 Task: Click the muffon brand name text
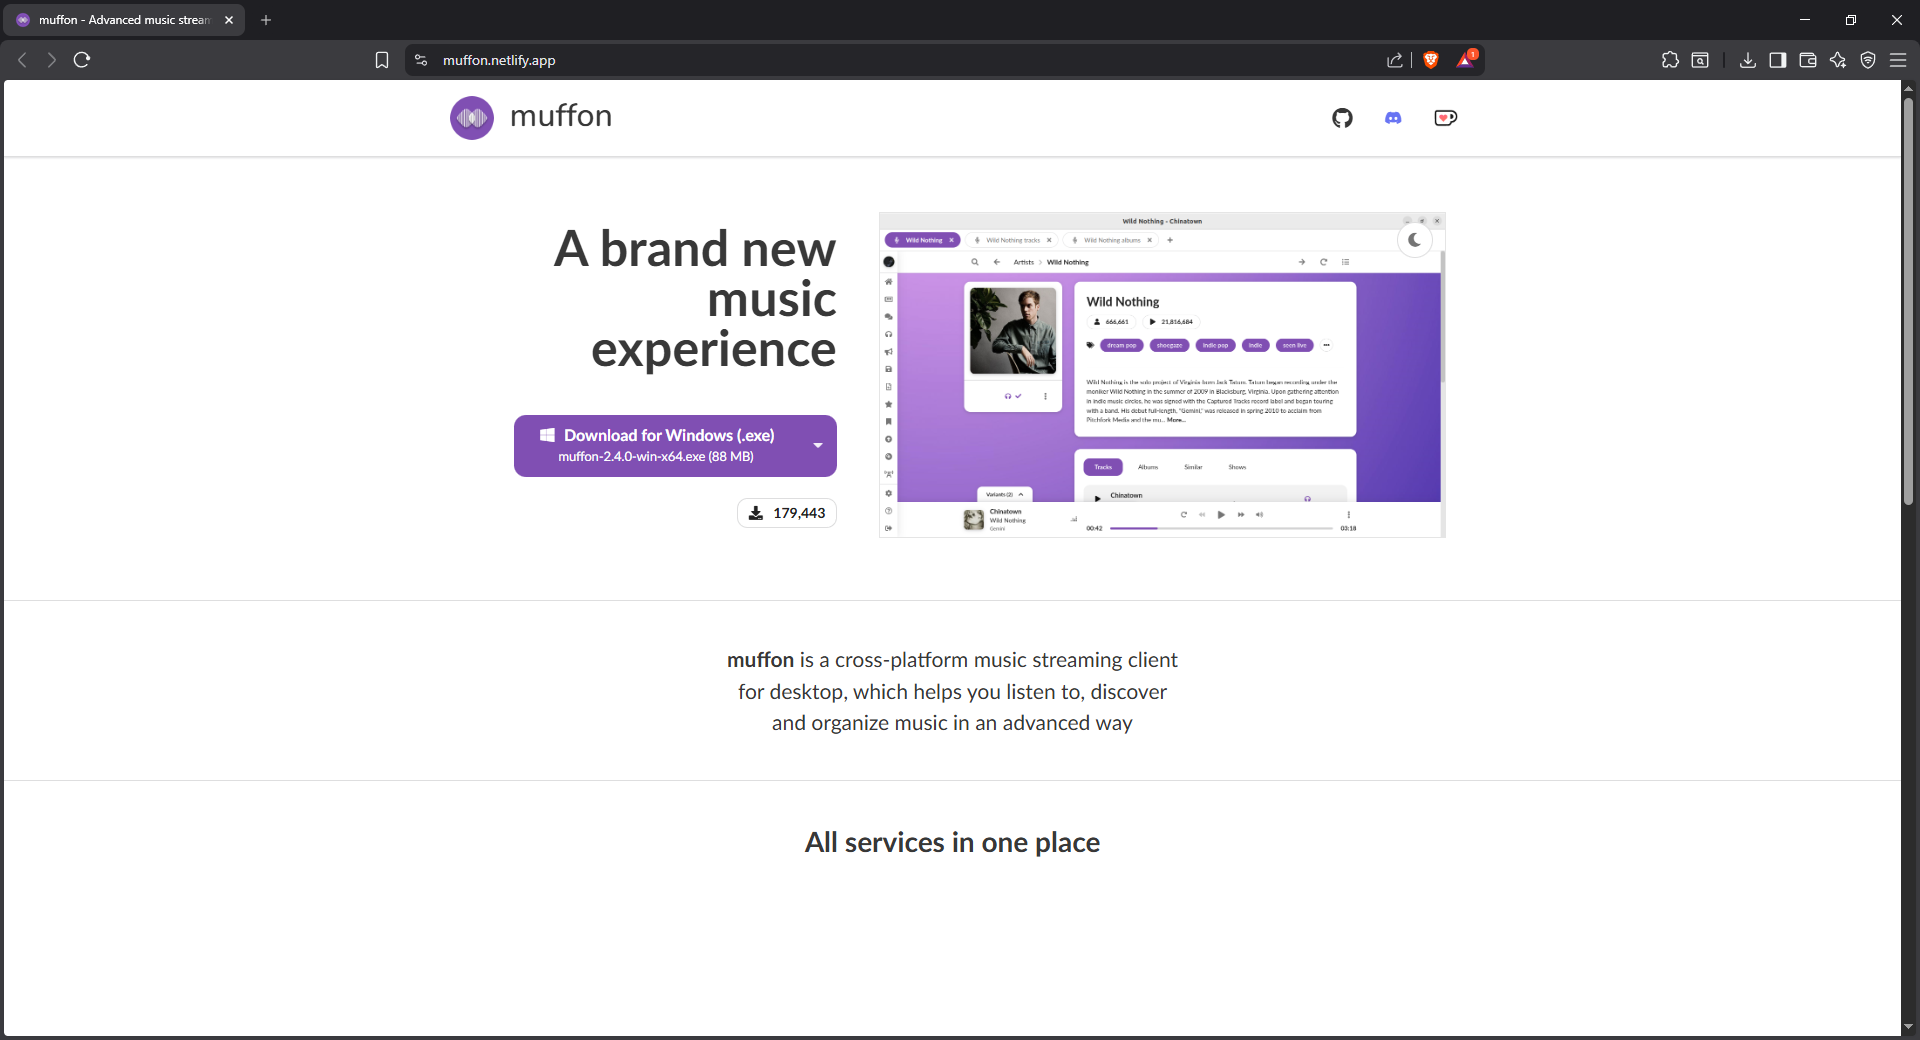click(x=561, y=116)
